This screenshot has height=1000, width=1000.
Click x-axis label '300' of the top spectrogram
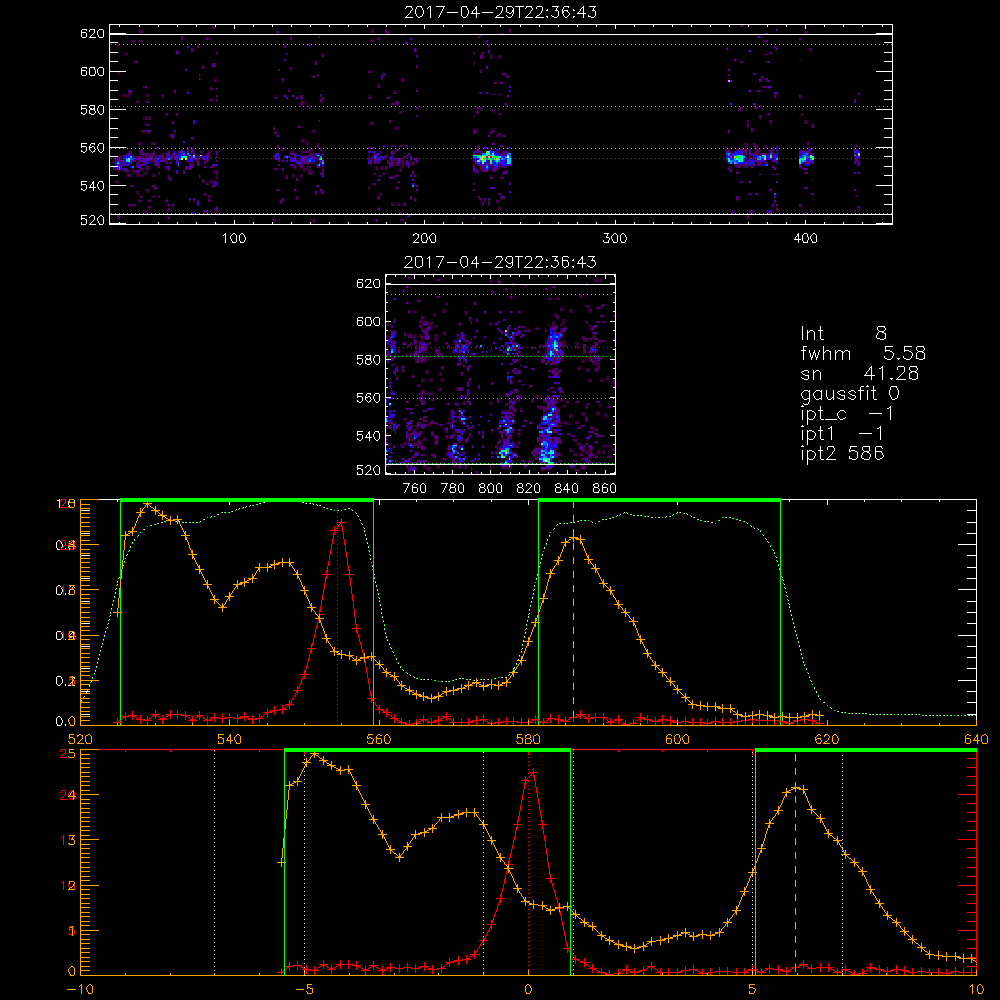coord(615,239)
